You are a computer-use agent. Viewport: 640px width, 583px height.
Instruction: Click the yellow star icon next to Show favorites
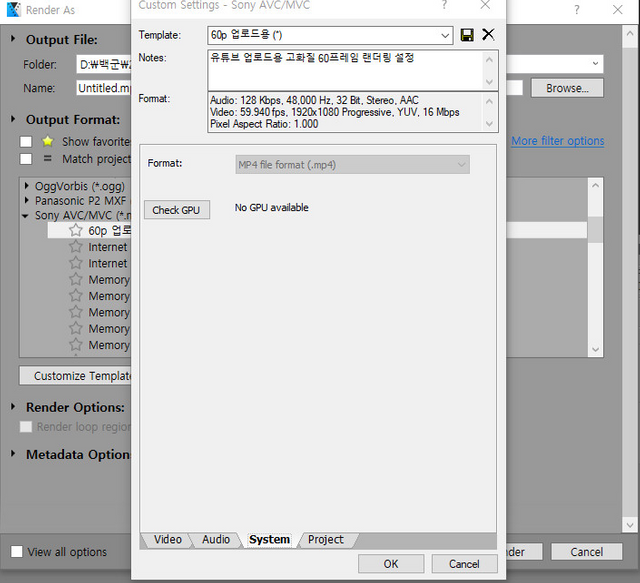(x=48, y=141)
